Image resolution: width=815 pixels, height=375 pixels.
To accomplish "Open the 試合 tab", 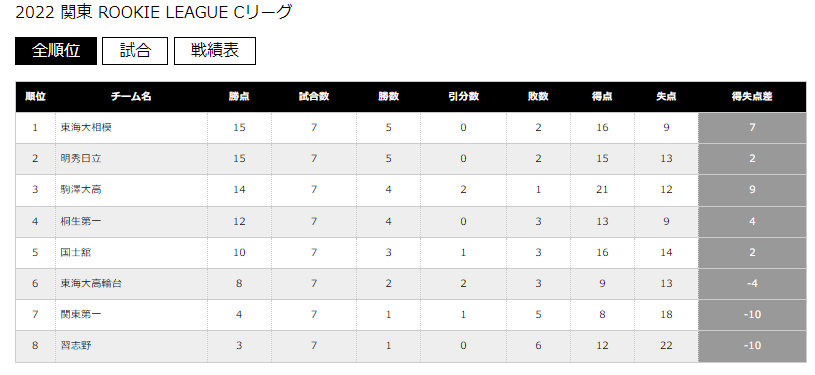I will (135, 51).
